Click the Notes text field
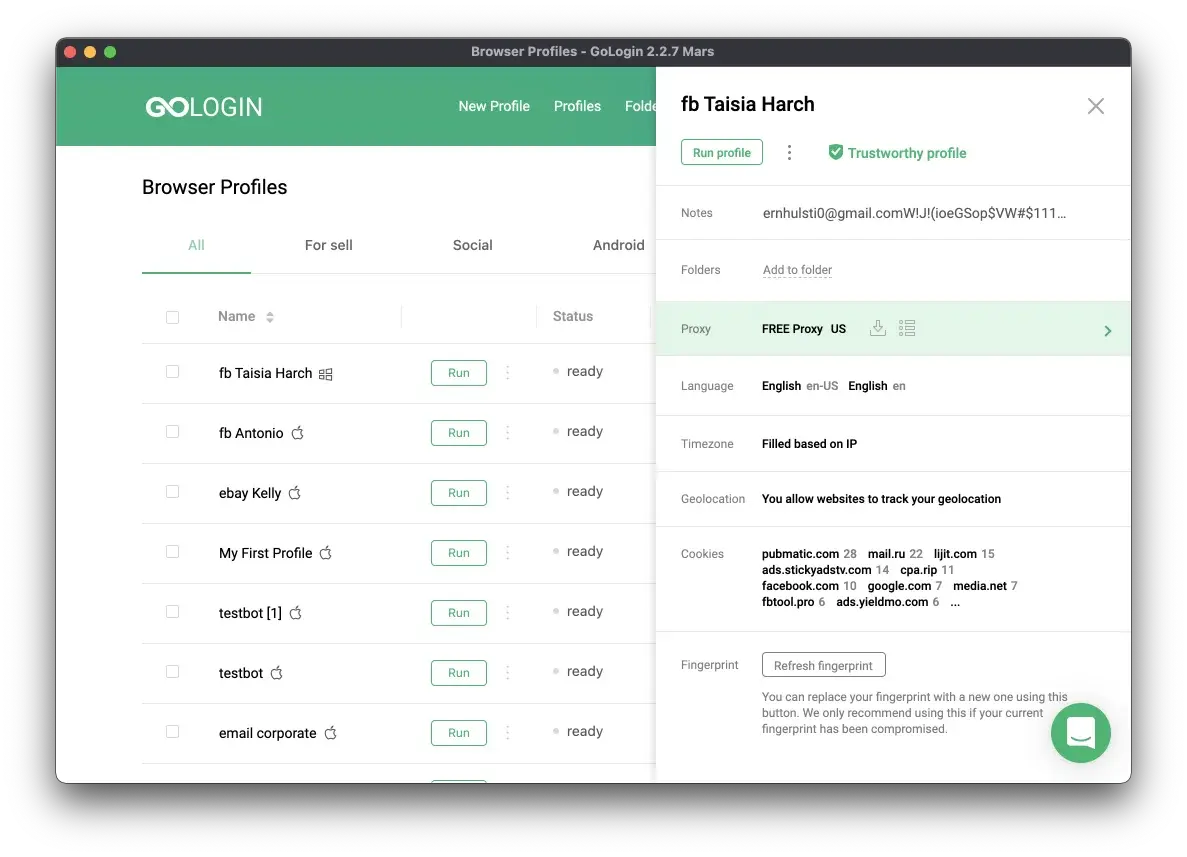The image size is (1187, 857). point(914,213)
